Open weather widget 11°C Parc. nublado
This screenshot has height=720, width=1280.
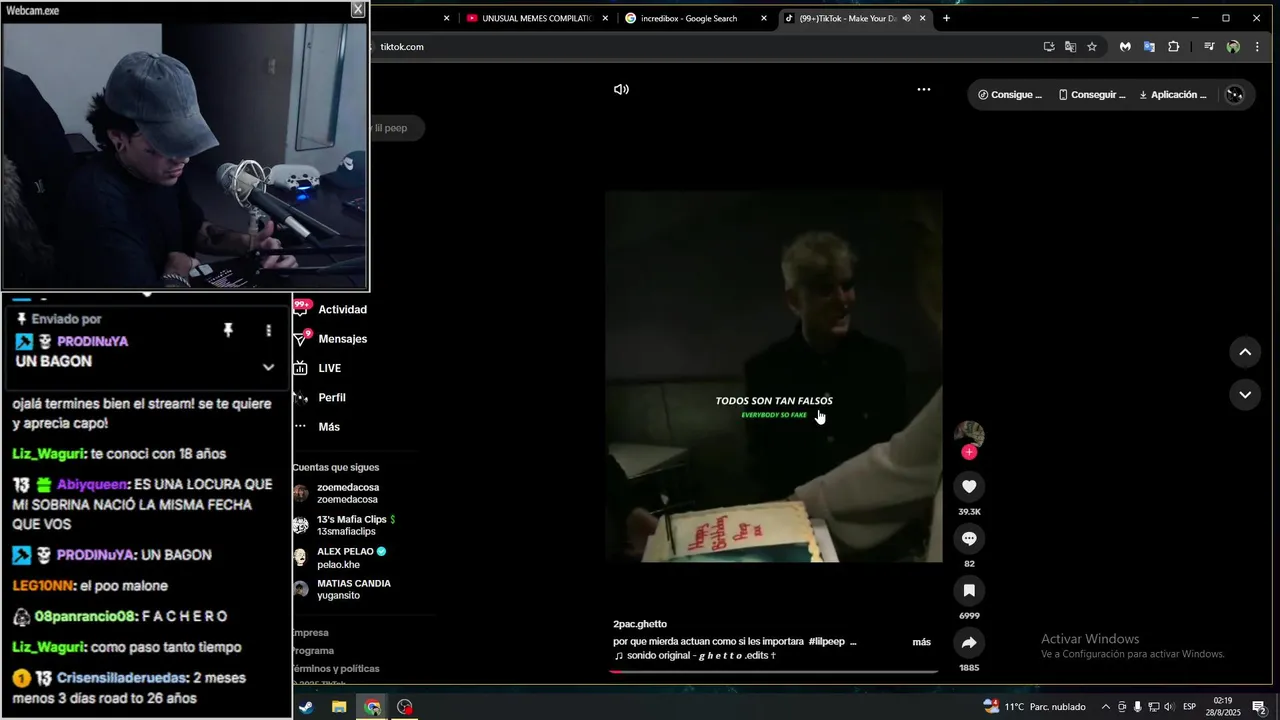coord(1035,707)
